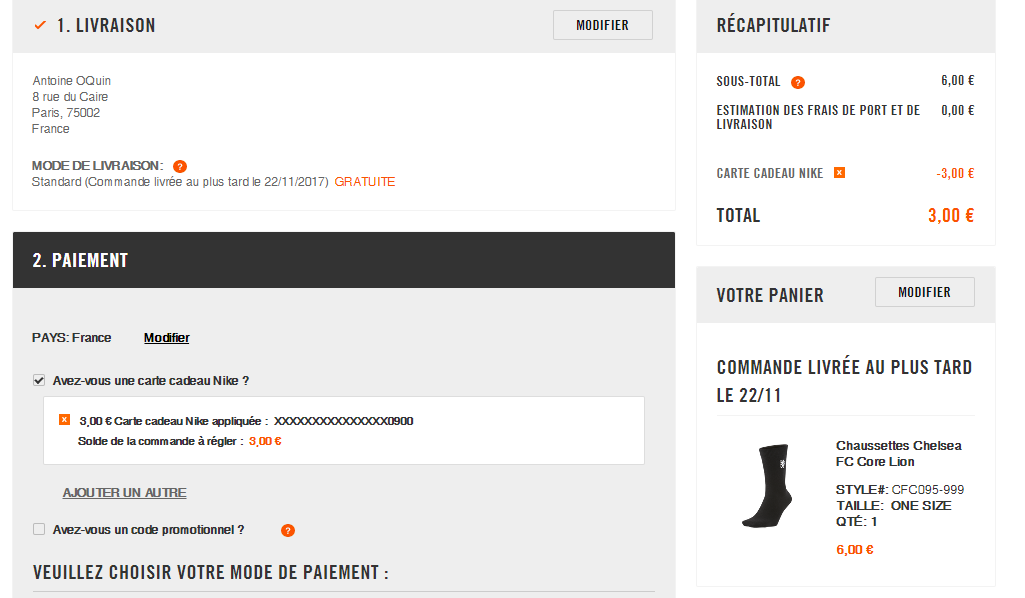Image resolution: width=1025 pixels, height=598 pixels.
Task: Click the x icon on the gift card applied message
Action: point(64,420)
